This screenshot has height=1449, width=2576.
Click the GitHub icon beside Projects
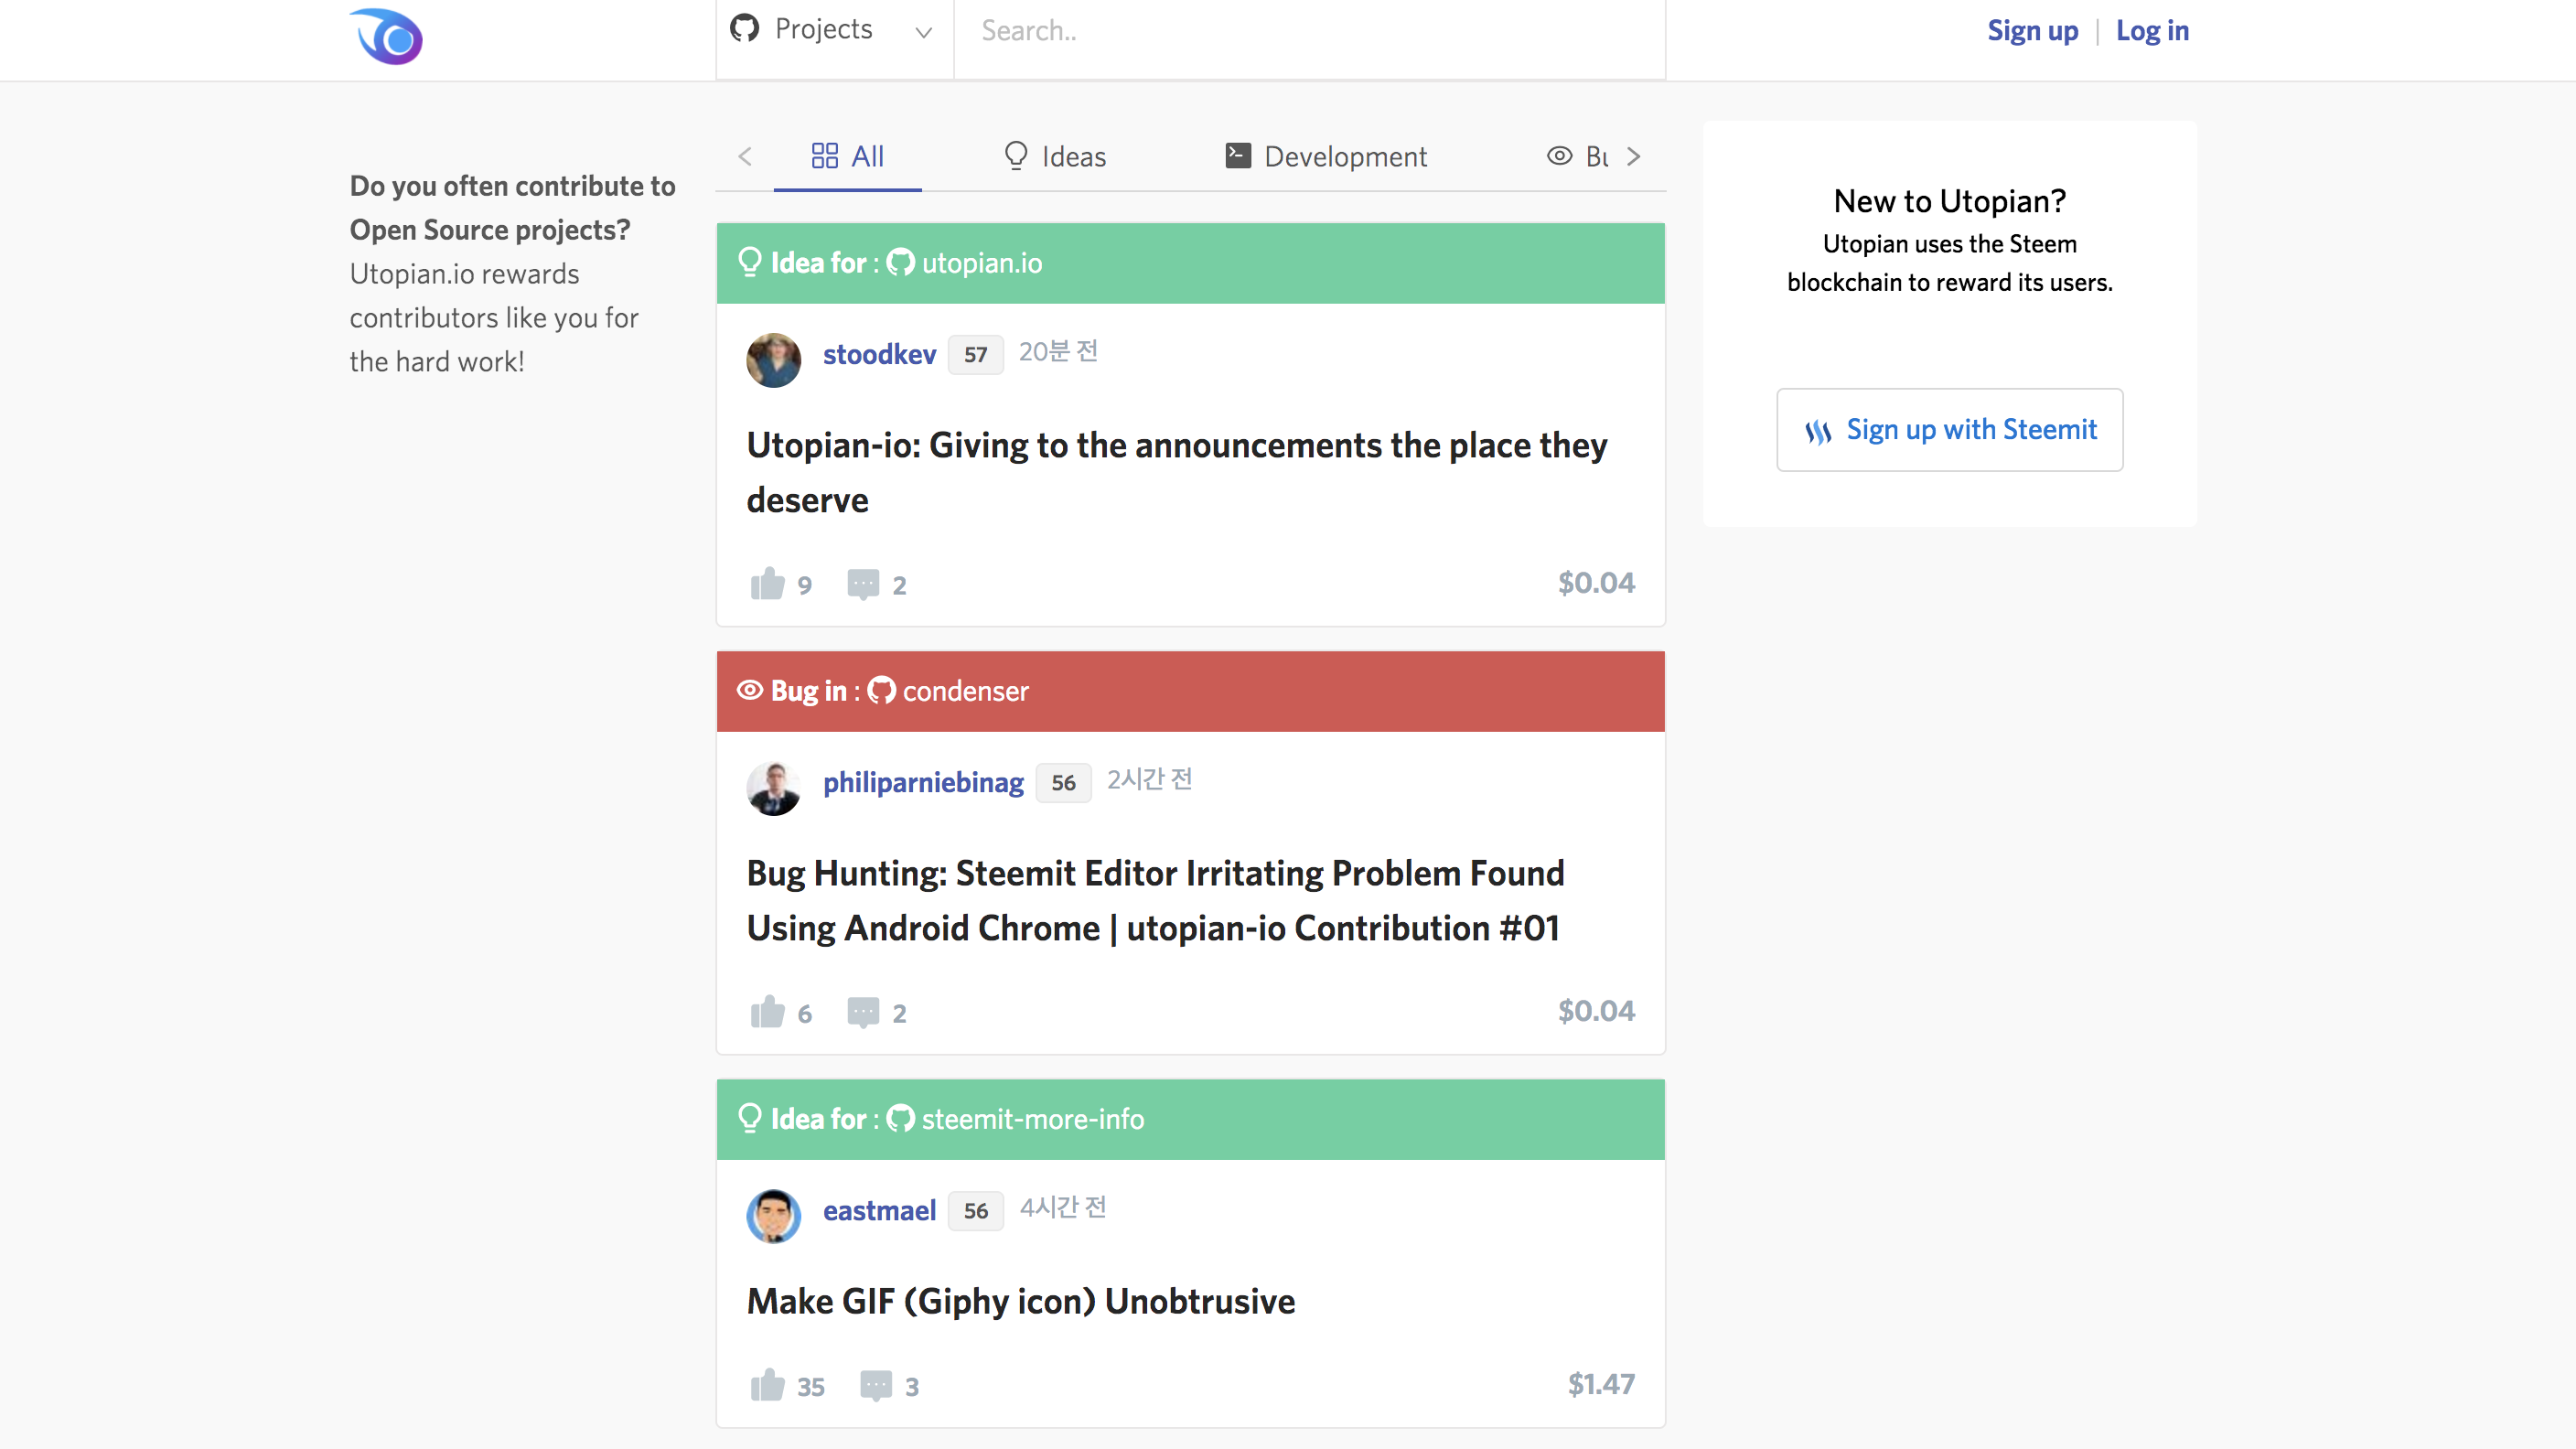(x=744, y=28)
